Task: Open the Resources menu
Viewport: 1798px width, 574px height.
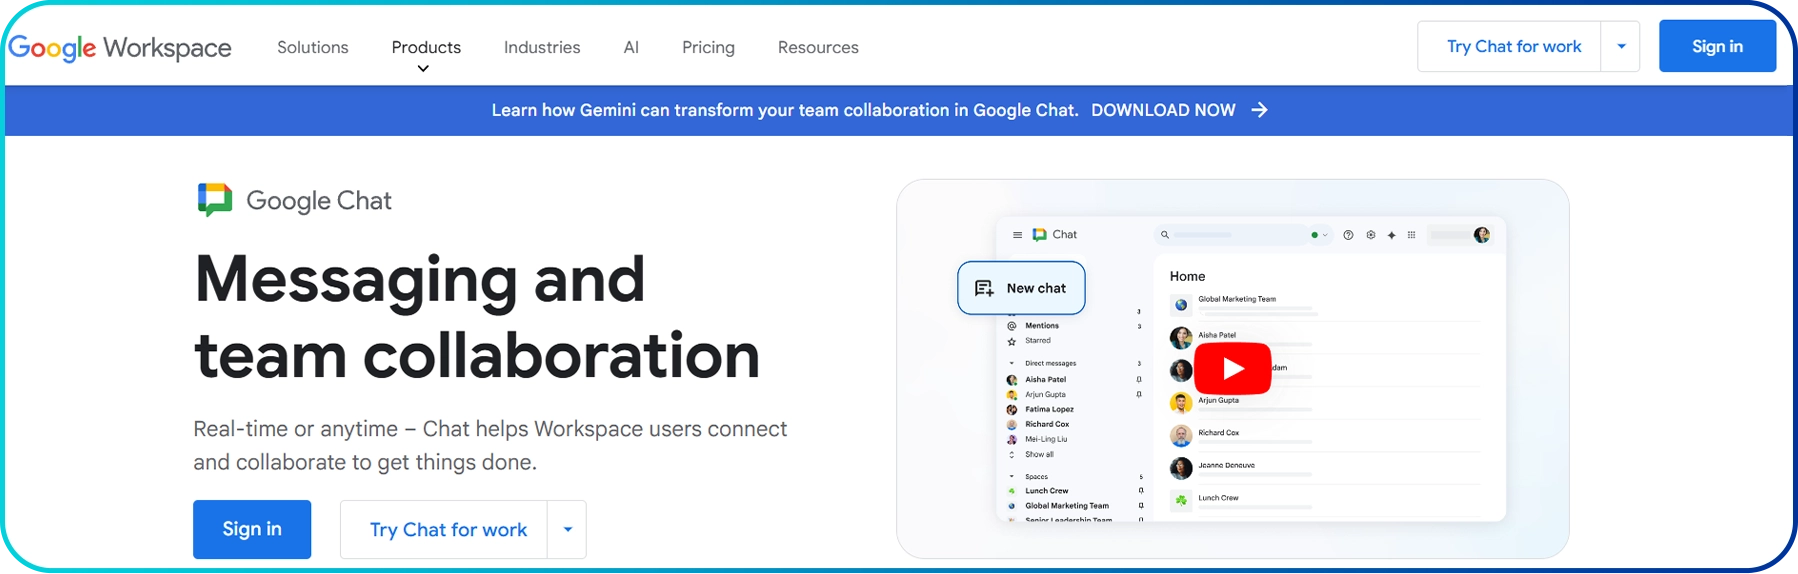Action: (x=818, y=47)
